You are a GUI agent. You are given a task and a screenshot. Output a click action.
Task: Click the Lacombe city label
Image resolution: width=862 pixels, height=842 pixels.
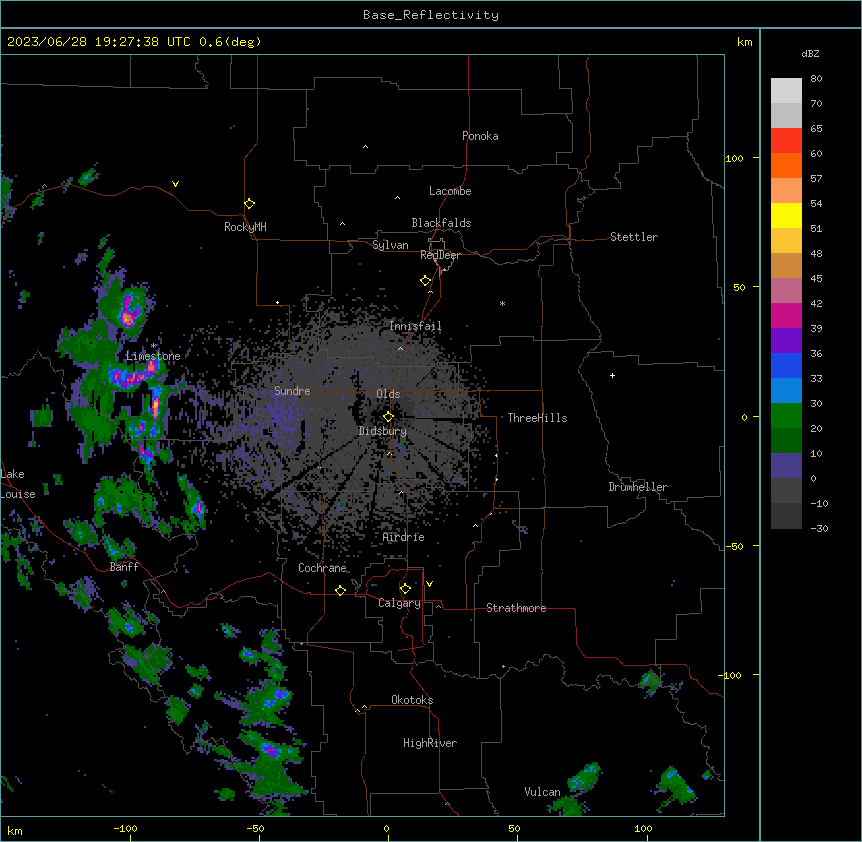pos(450,191)
